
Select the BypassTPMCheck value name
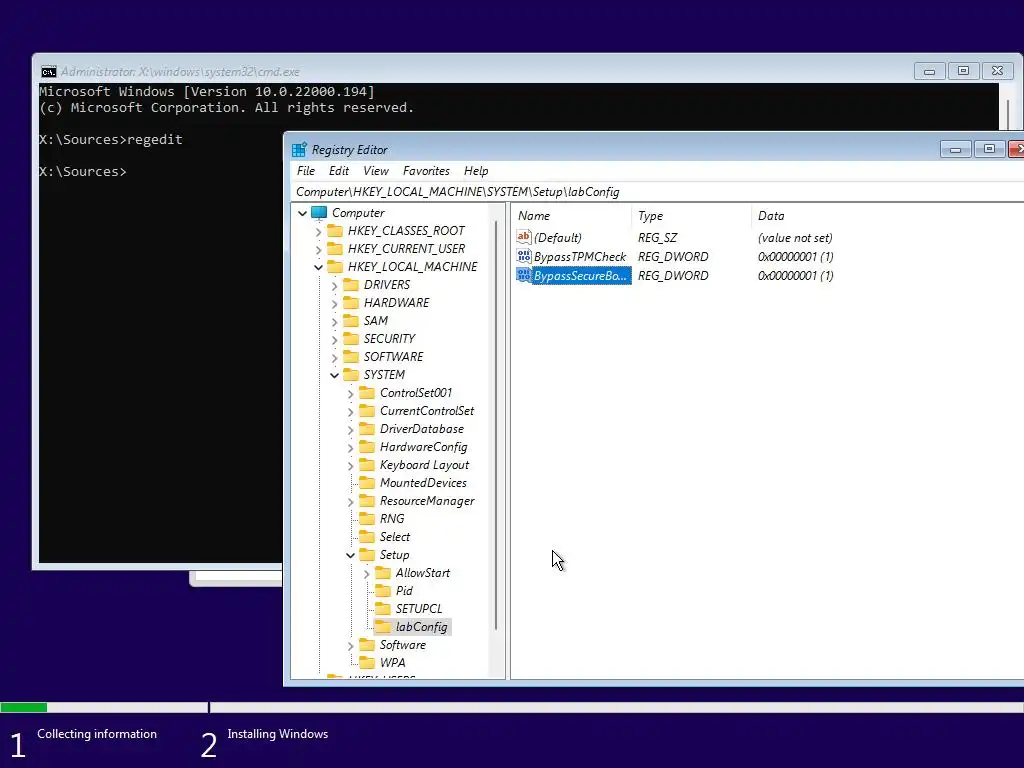point(580,257)
